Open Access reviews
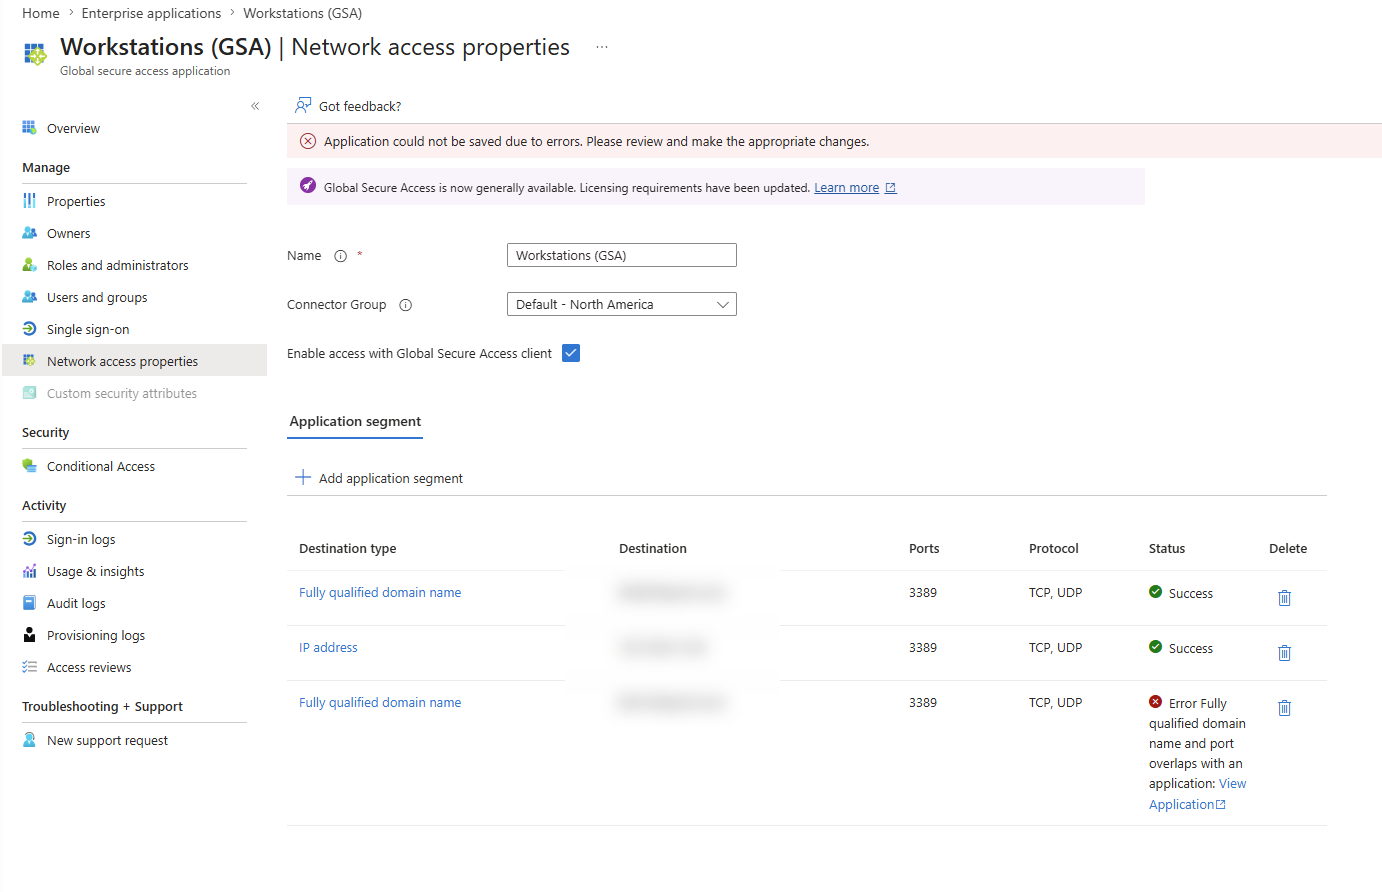 (x=89, y=668)
